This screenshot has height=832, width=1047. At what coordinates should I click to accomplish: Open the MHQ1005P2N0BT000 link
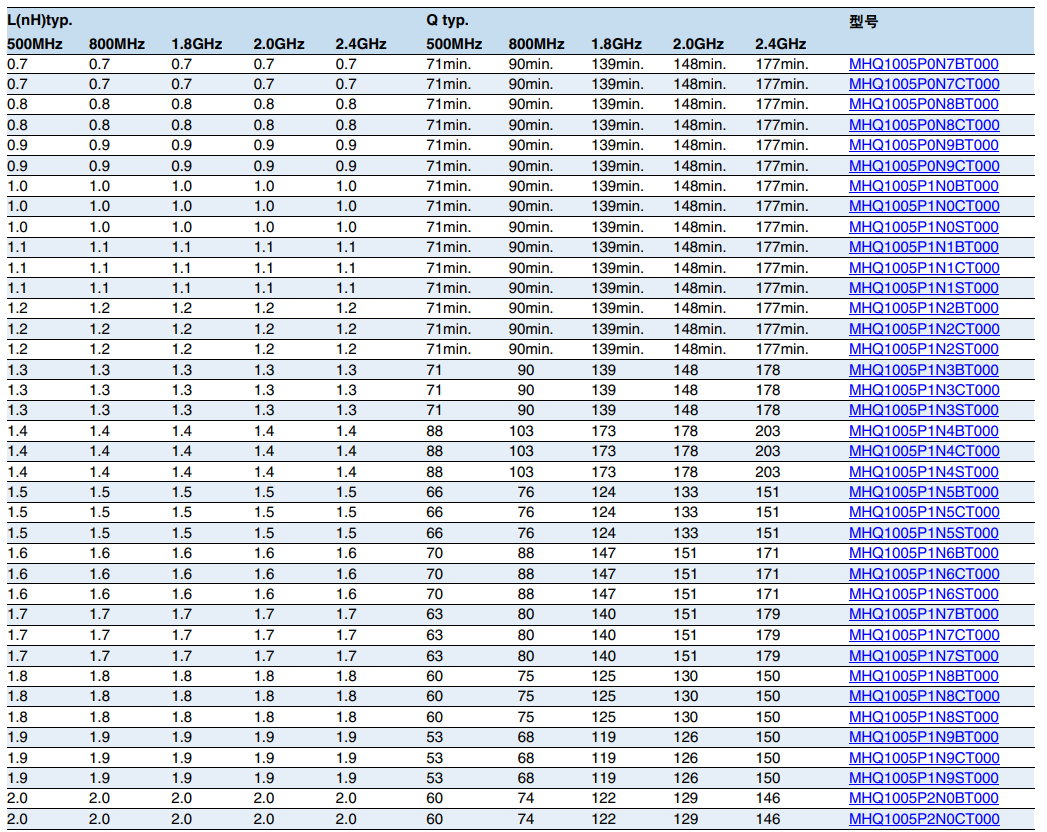(x=923, y=798)
